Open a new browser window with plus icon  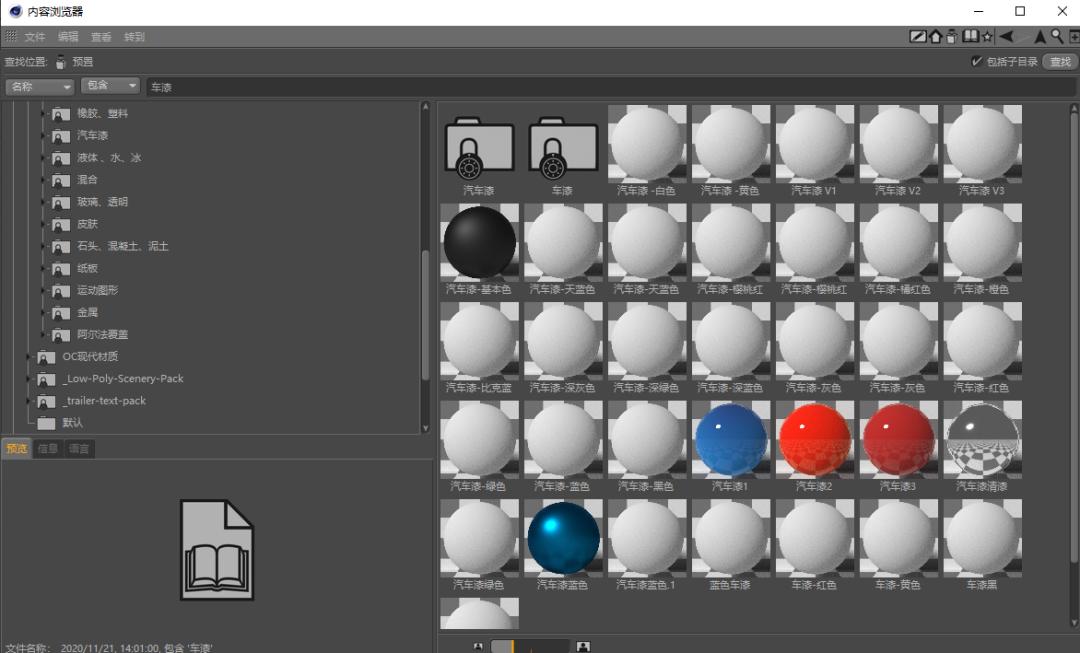coord(1074,37)
